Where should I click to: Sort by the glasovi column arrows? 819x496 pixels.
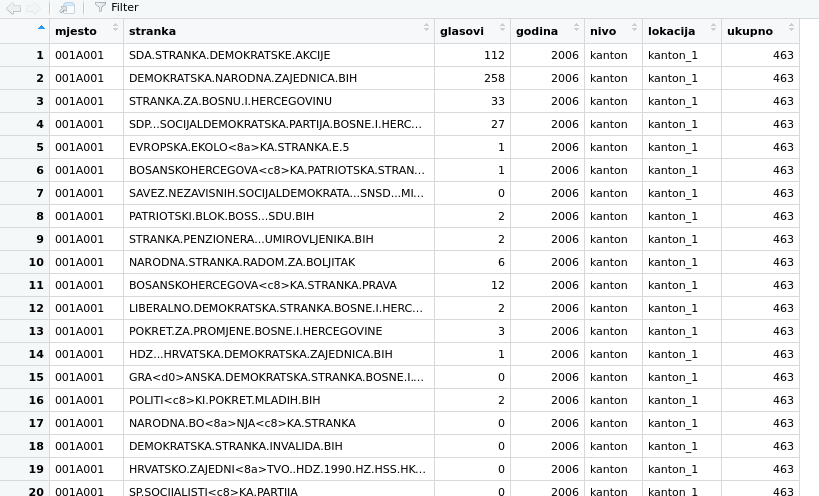tap(502, 28)
